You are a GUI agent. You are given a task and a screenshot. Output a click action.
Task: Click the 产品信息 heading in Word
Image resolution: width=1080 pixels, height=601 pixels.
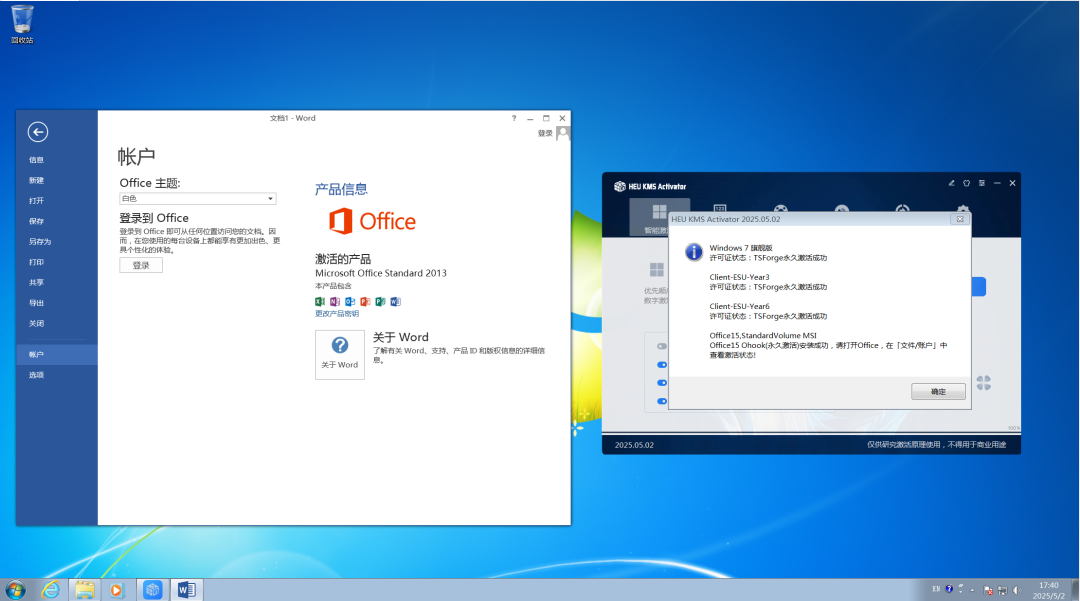(341, 189)
